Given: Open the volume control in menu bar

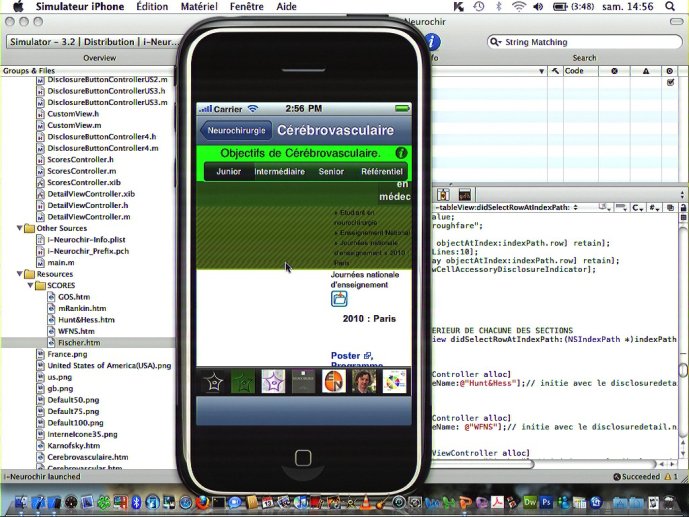Looking at the screenshot, I should click(538, 7).
